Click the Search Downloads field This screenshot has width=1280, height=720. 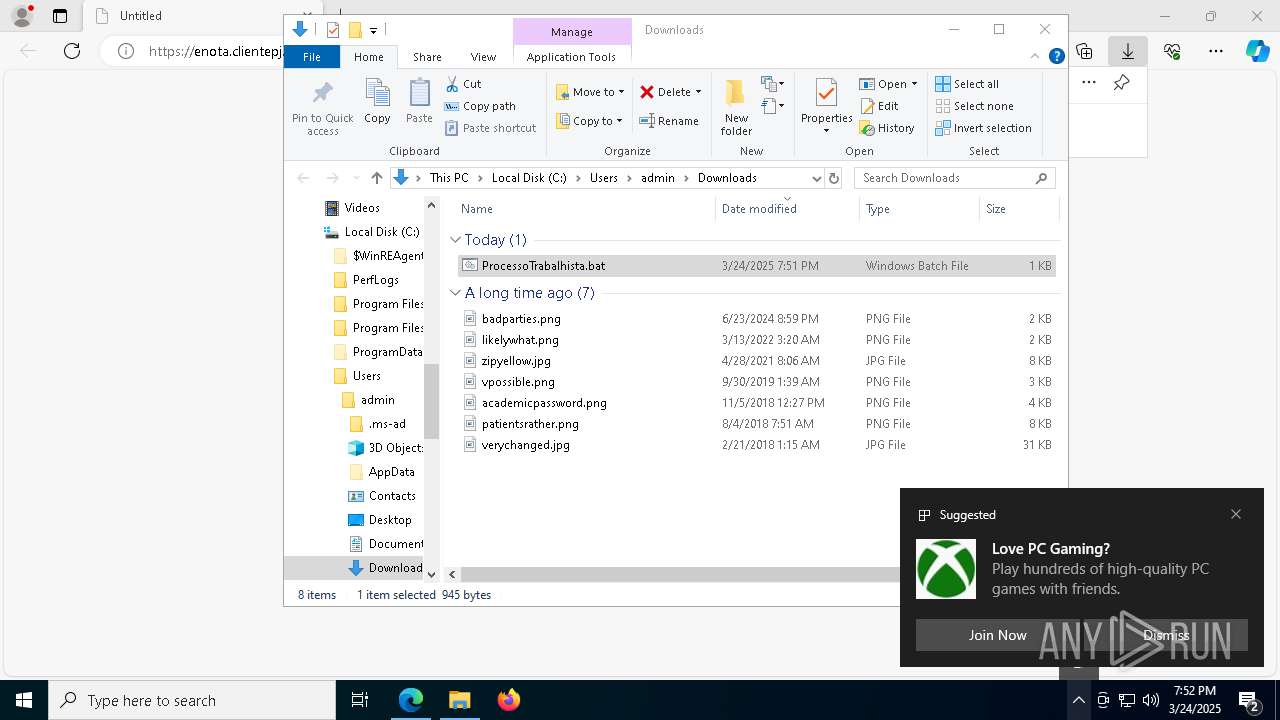click(954, 178)
